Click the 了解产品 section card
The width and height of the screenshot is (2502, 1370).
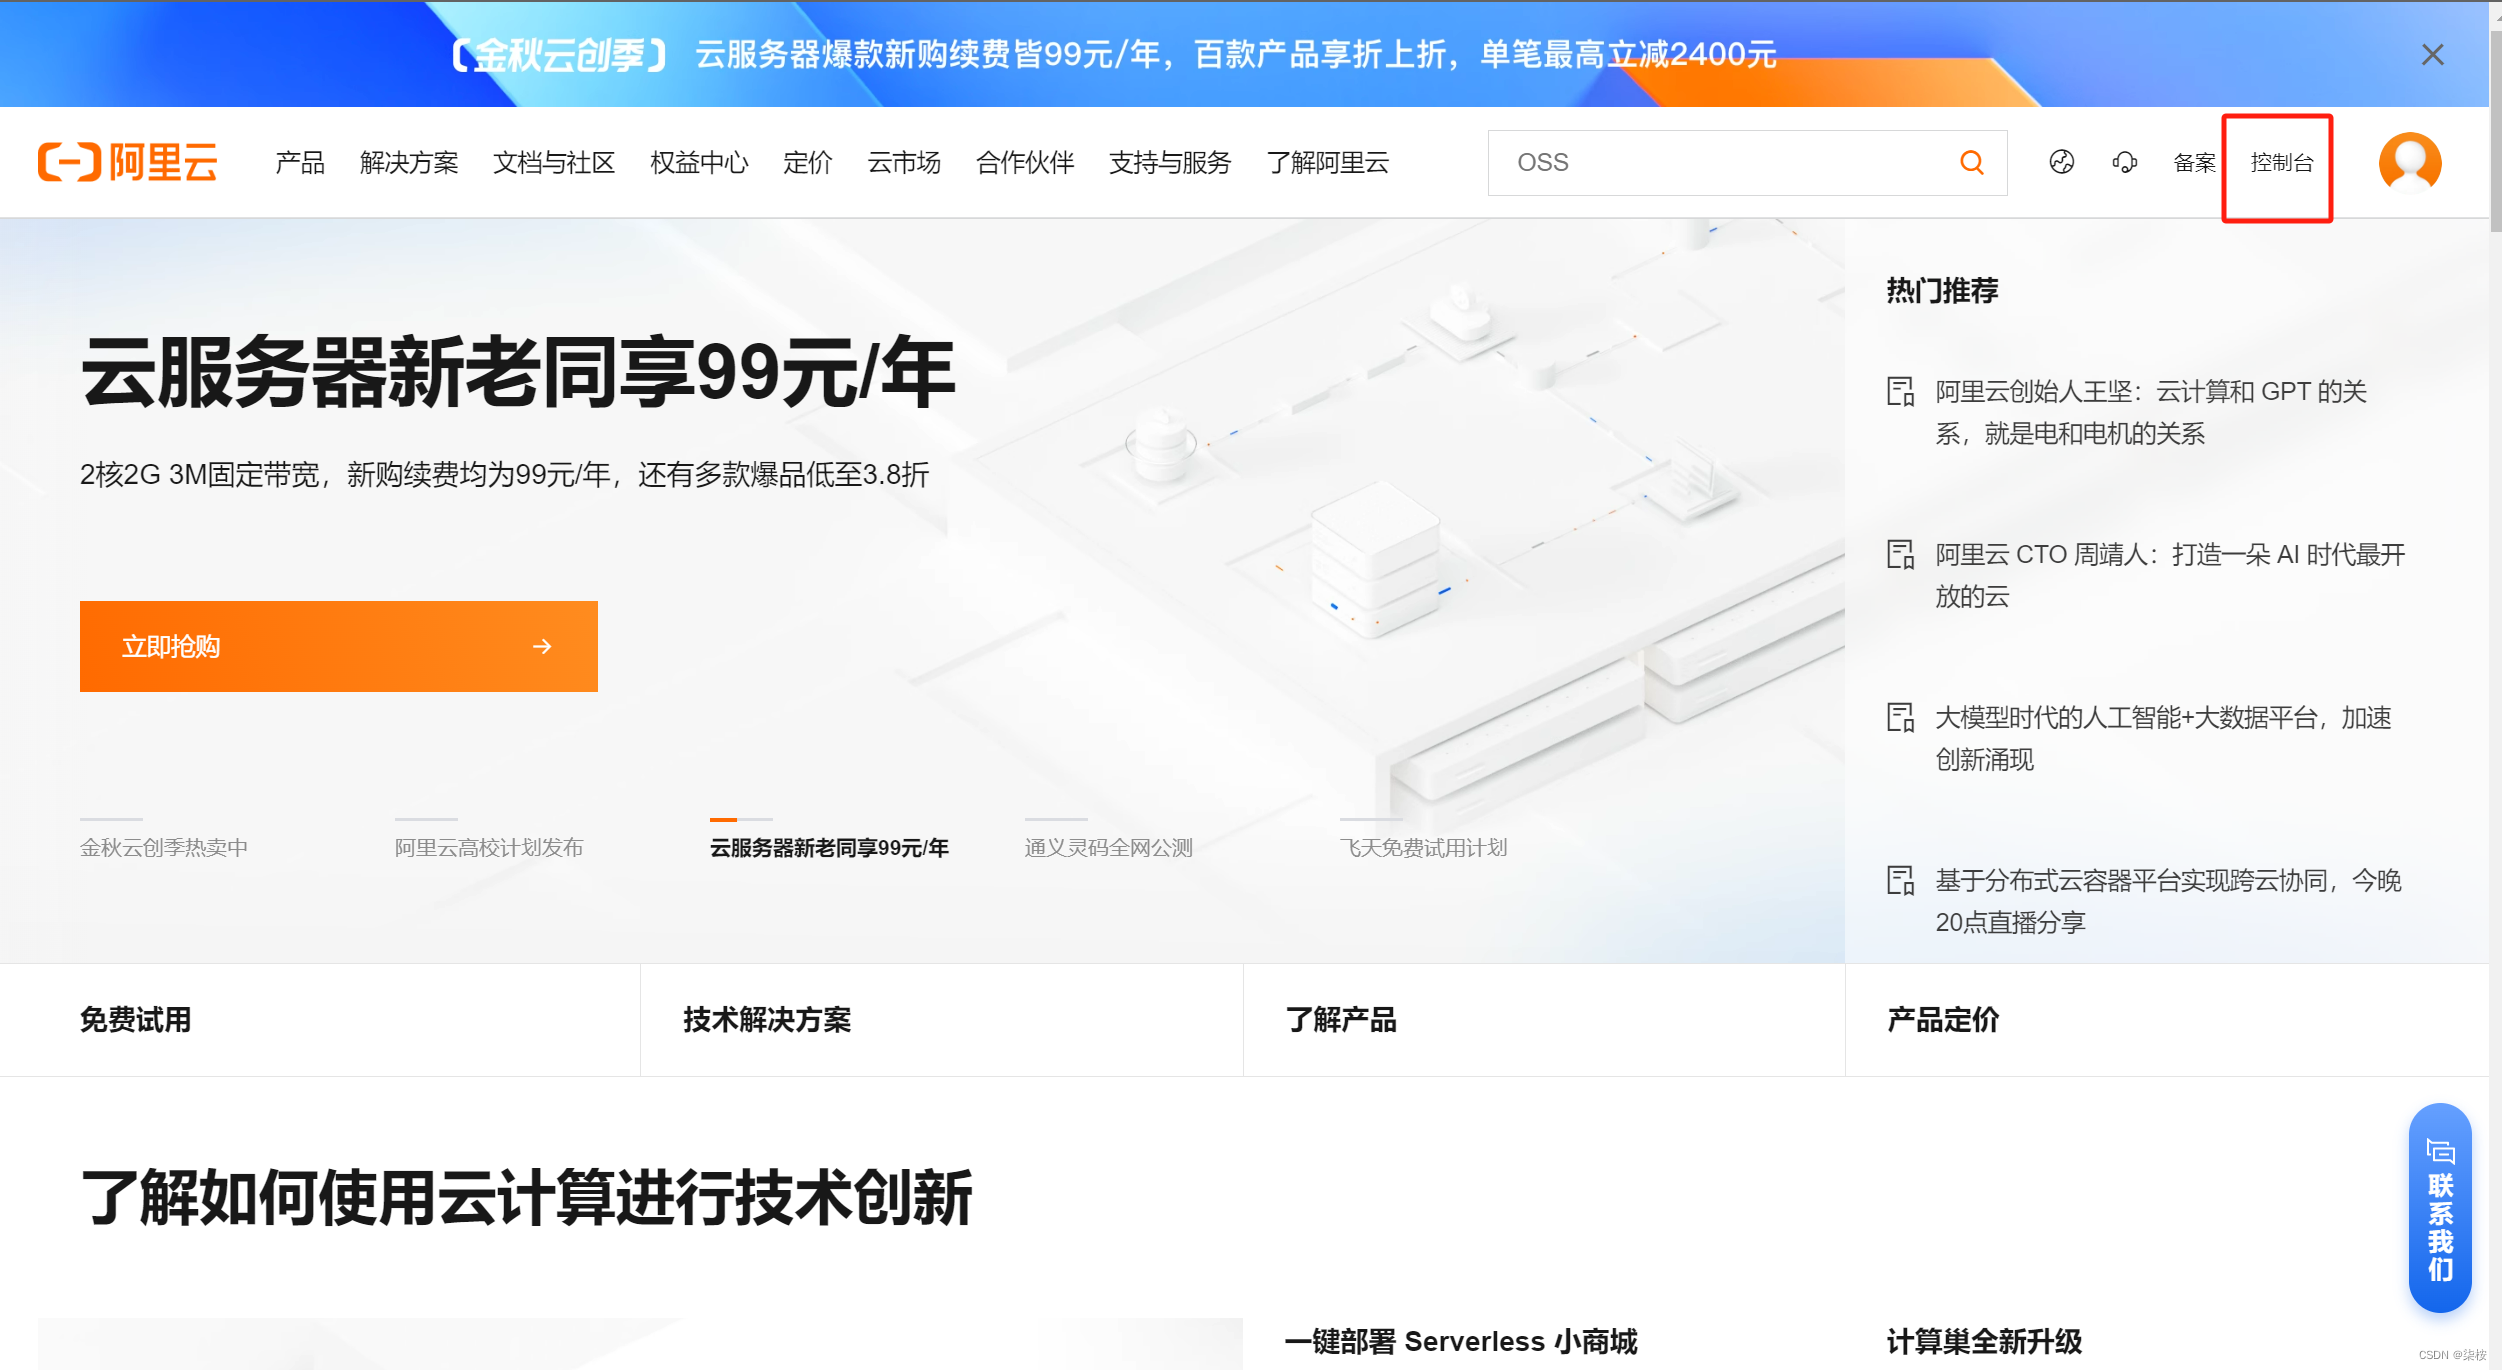click(1544, 1020)
